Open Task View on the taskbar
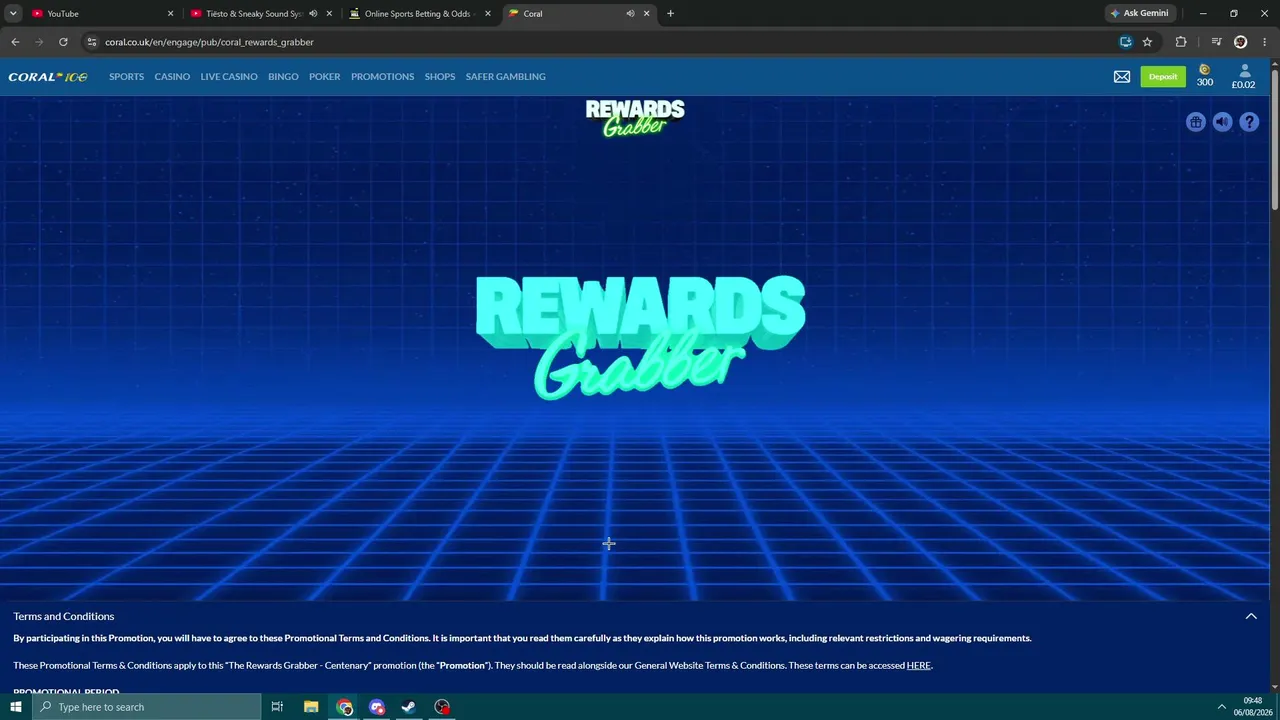1280x720 pixels. 277,707
